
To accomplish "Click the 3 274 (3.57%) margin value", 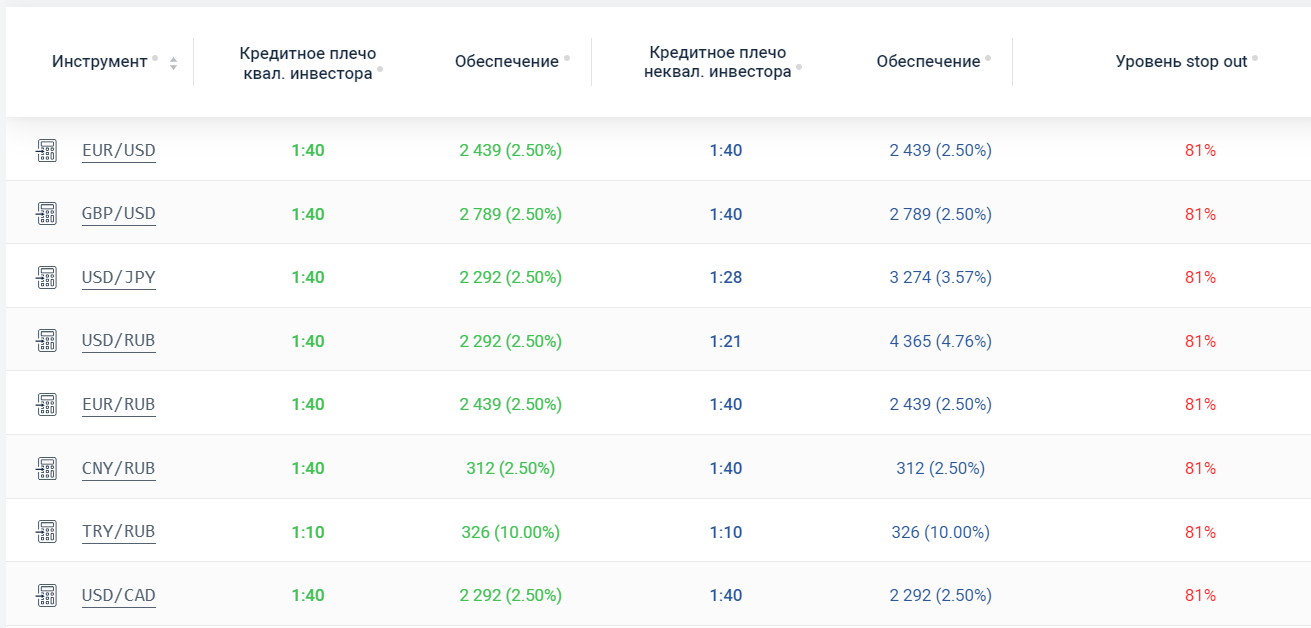I will (x=941, y=277).
